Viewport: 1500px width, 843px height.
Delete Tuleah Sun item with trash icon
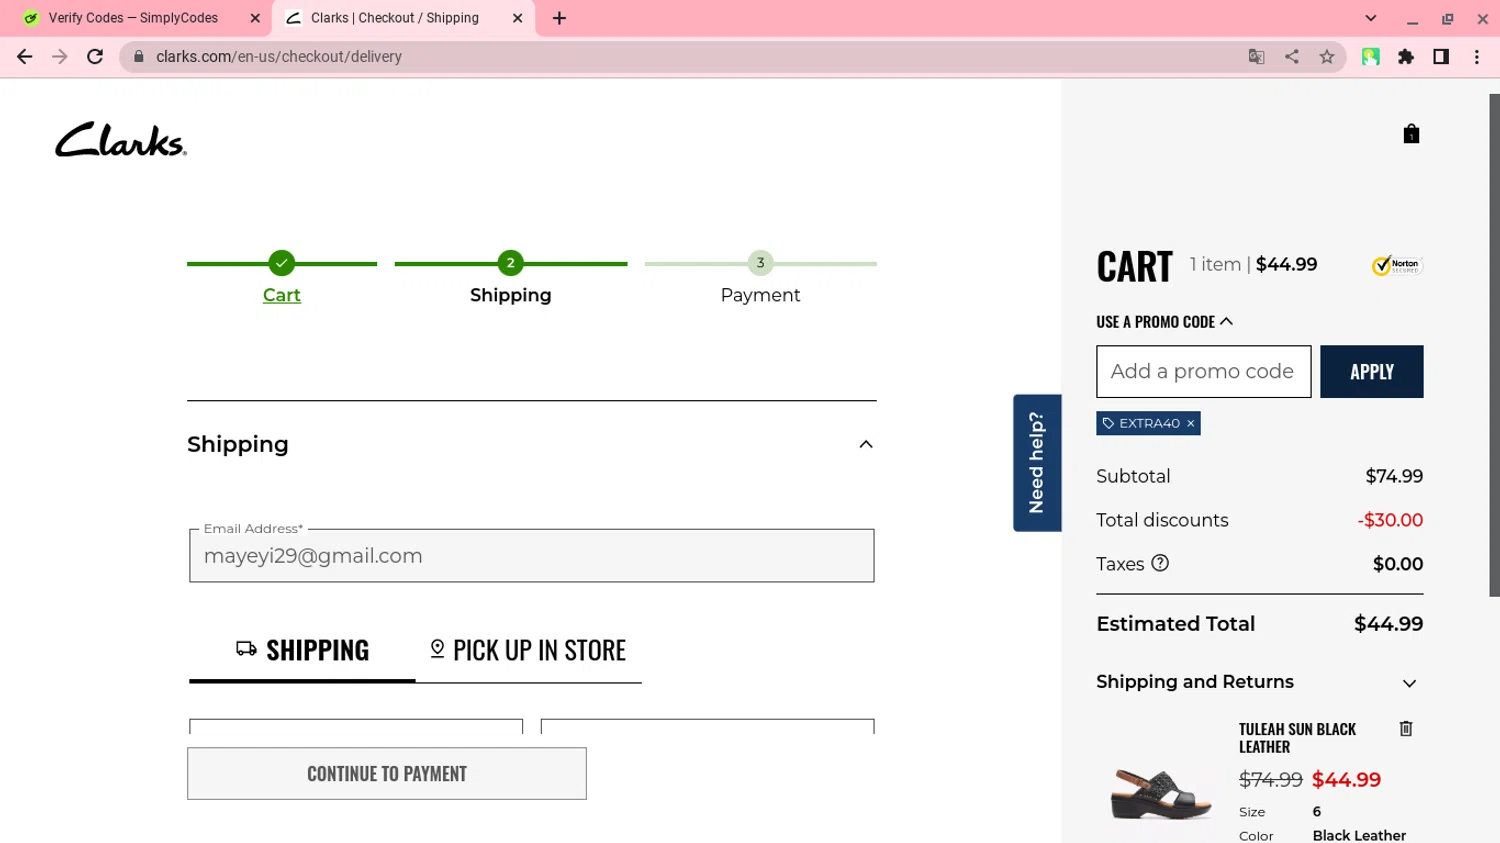1406,729
